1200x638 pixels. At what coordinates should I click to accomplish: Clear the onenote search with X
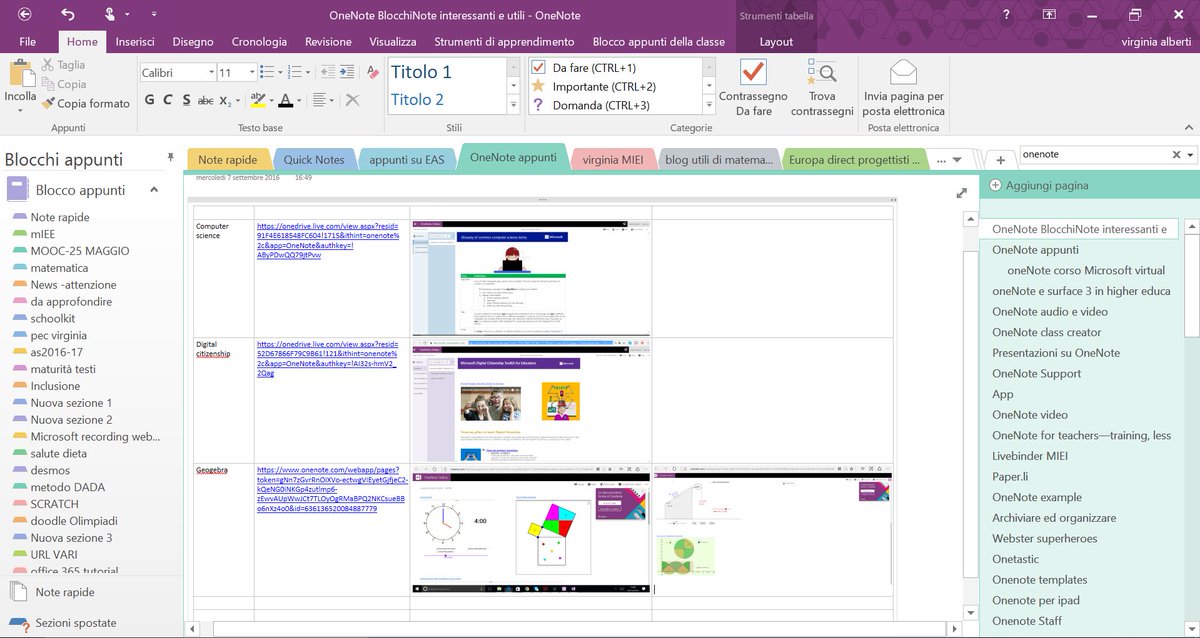[x=1176, y=155]
